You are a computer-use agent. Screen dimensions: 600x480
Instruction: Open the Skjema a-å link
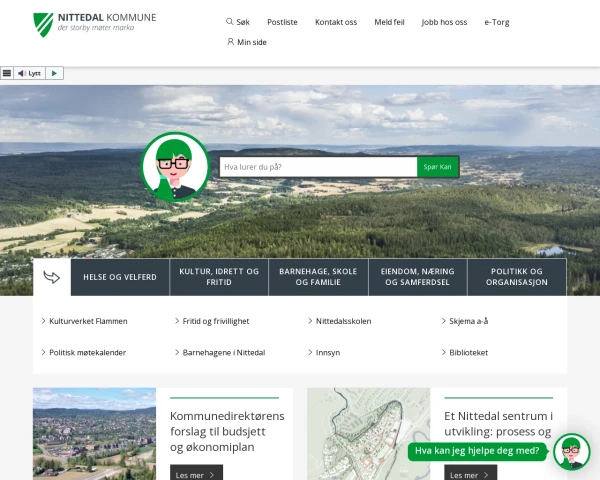click(468, 321)
